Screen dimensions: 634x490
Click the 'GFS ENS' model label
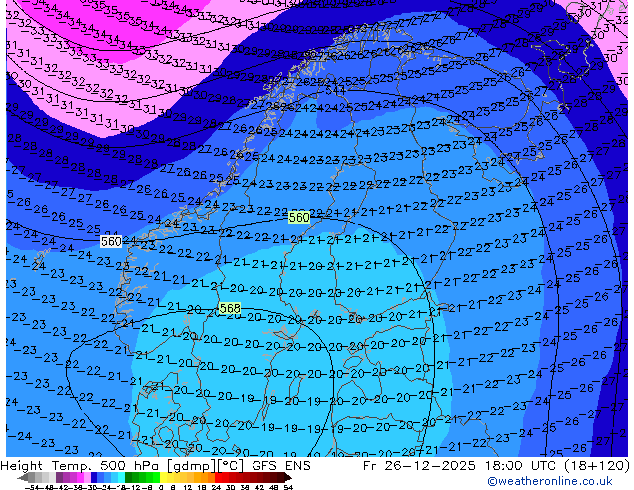[281, 466]
